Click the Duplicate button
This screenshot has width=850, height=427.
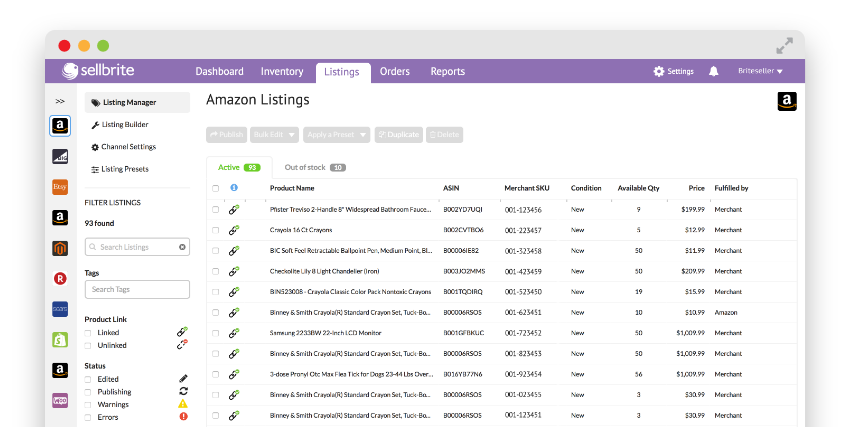pyautogui.click(x=398, y=135)
